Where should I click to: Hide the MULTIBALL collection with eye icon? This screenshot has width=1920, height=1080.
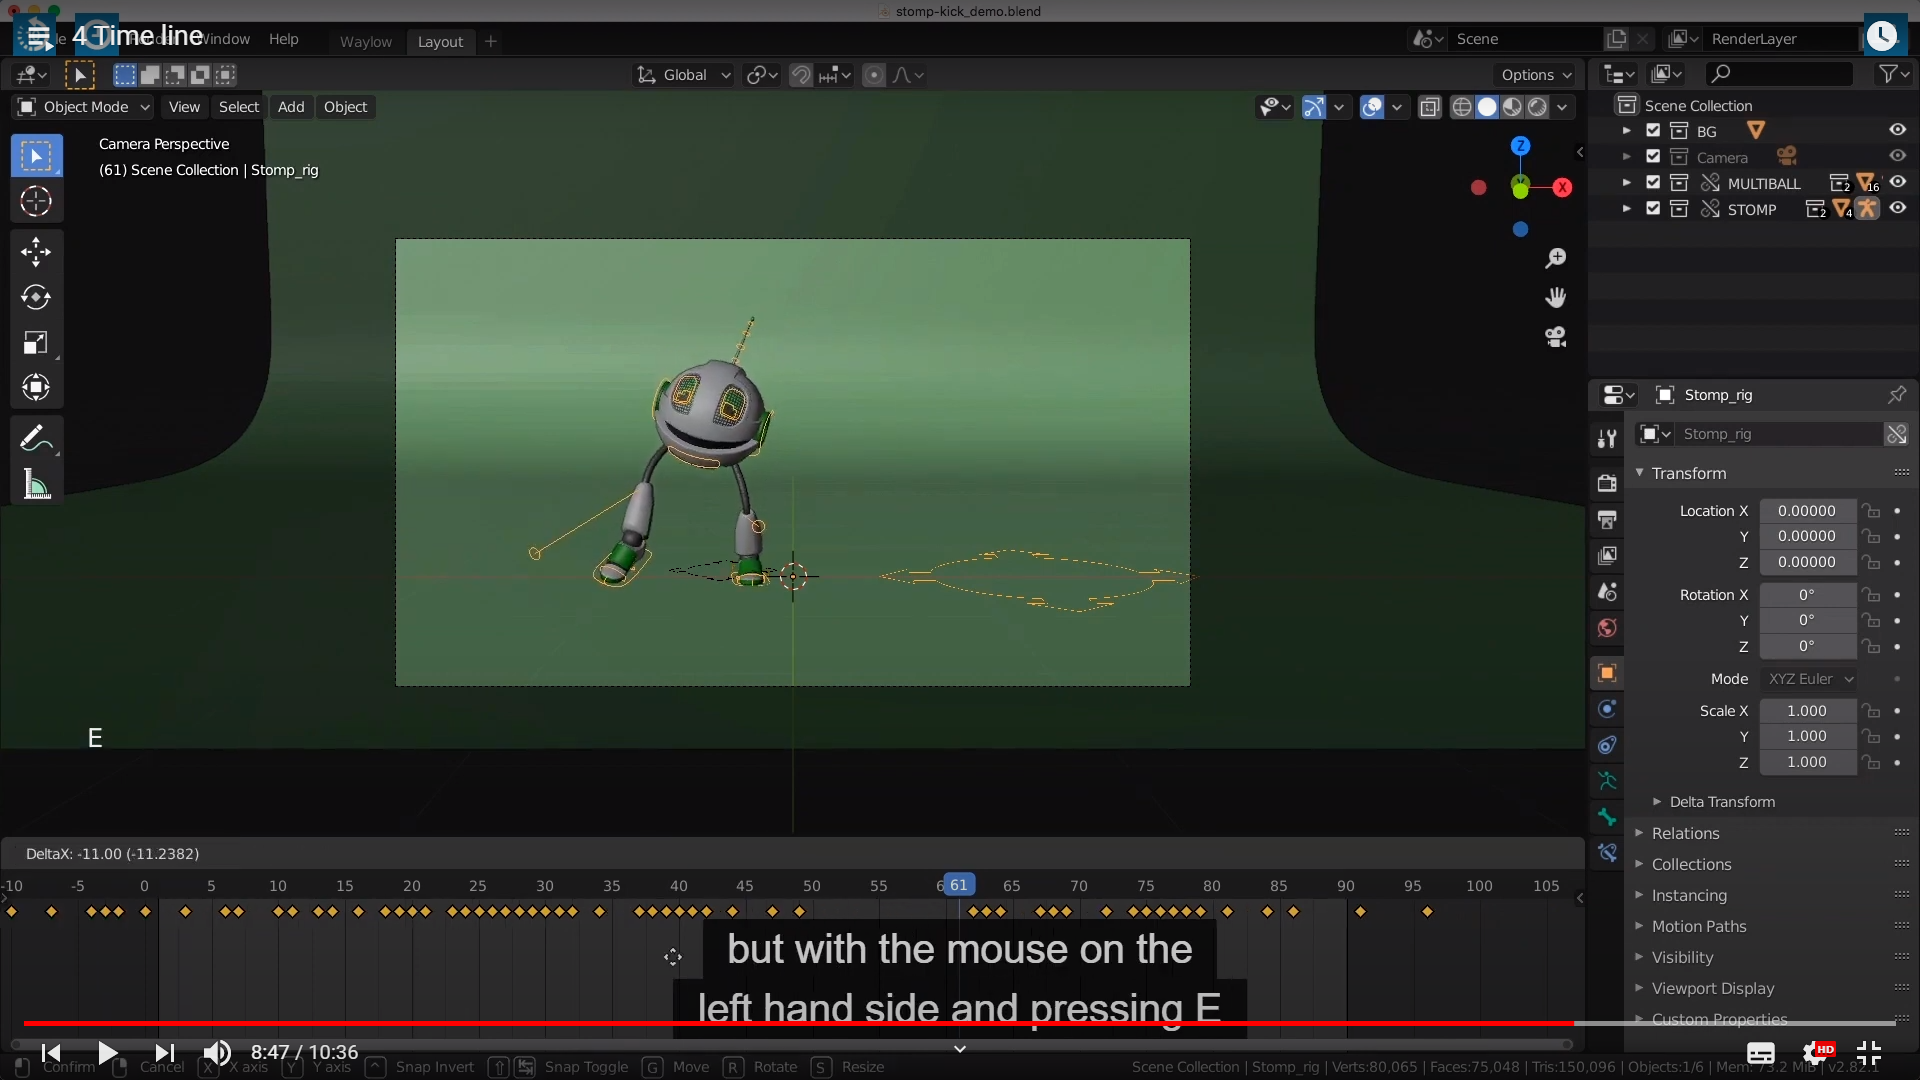click(1897, 182)
